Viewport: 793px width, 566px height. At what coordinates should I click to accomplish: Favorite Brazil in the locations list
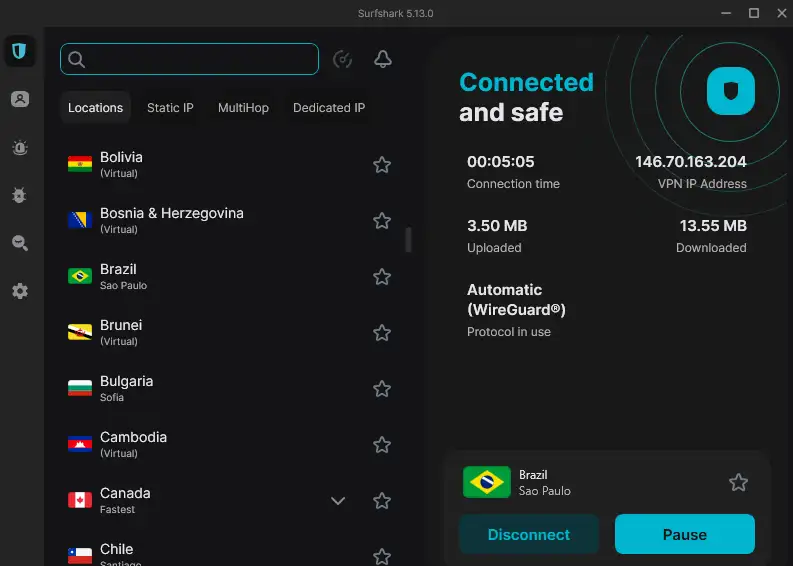tap(382, 277)
